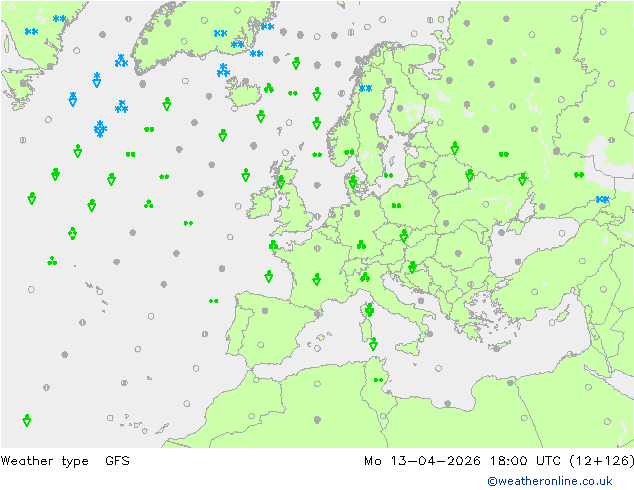The width and height of the screenshot is (634, 490).
Task: Click the green shower symbol over Corsica
Action: 369,310
